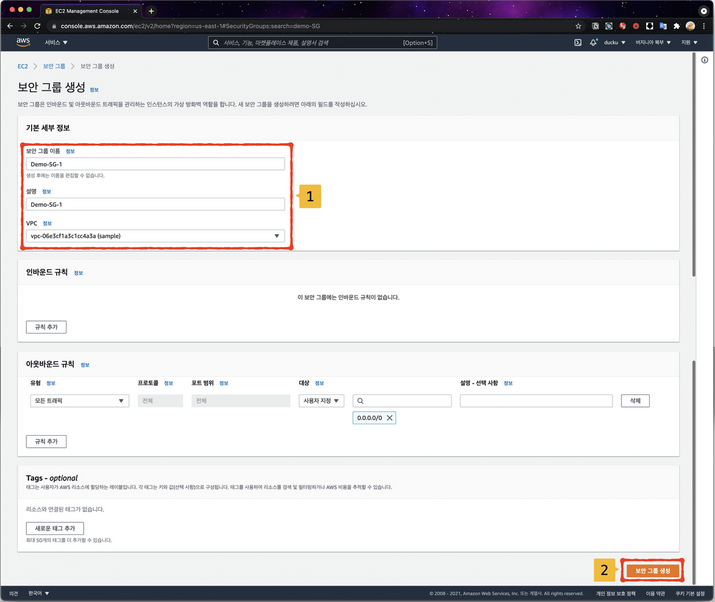
Task: Click 새로운 태그 추가 button
Action: (x=55, y=527)
